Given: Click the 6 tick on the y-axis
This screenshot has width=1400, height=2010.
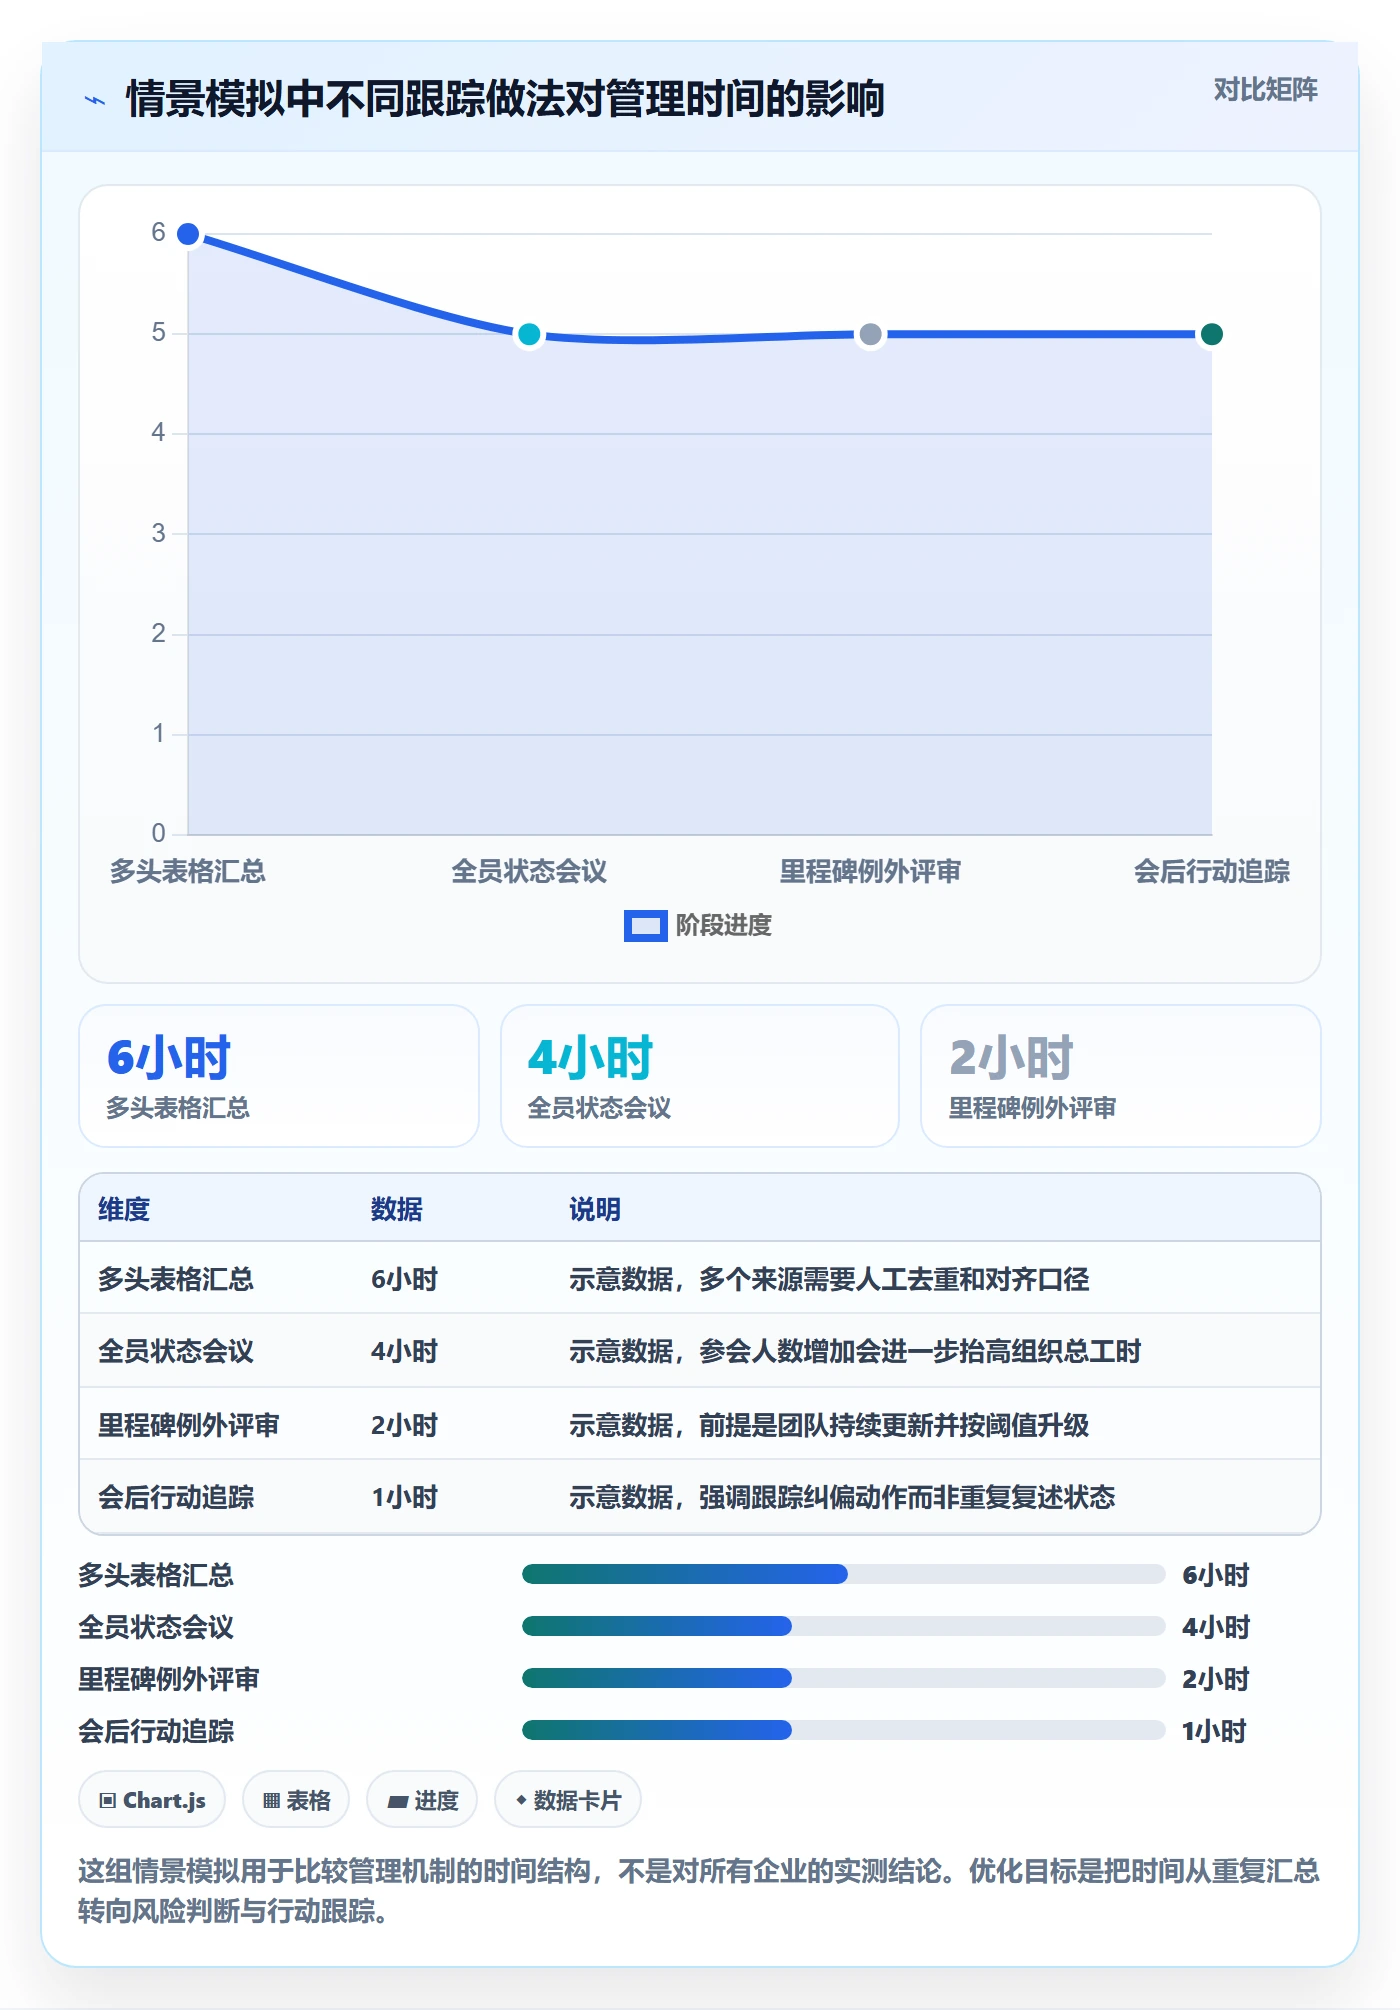Looking at the screenshot, I should pos(158,233).
